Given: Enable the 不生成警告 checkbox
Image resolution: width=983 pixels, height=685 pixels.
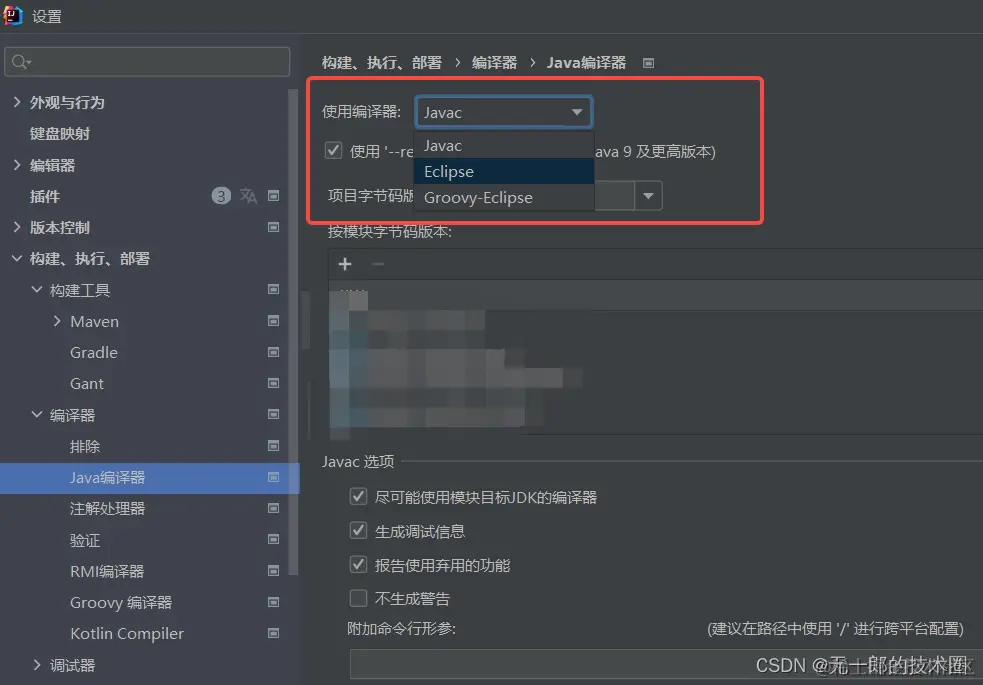Looking at the screenshot, I should tap(358, 599).
